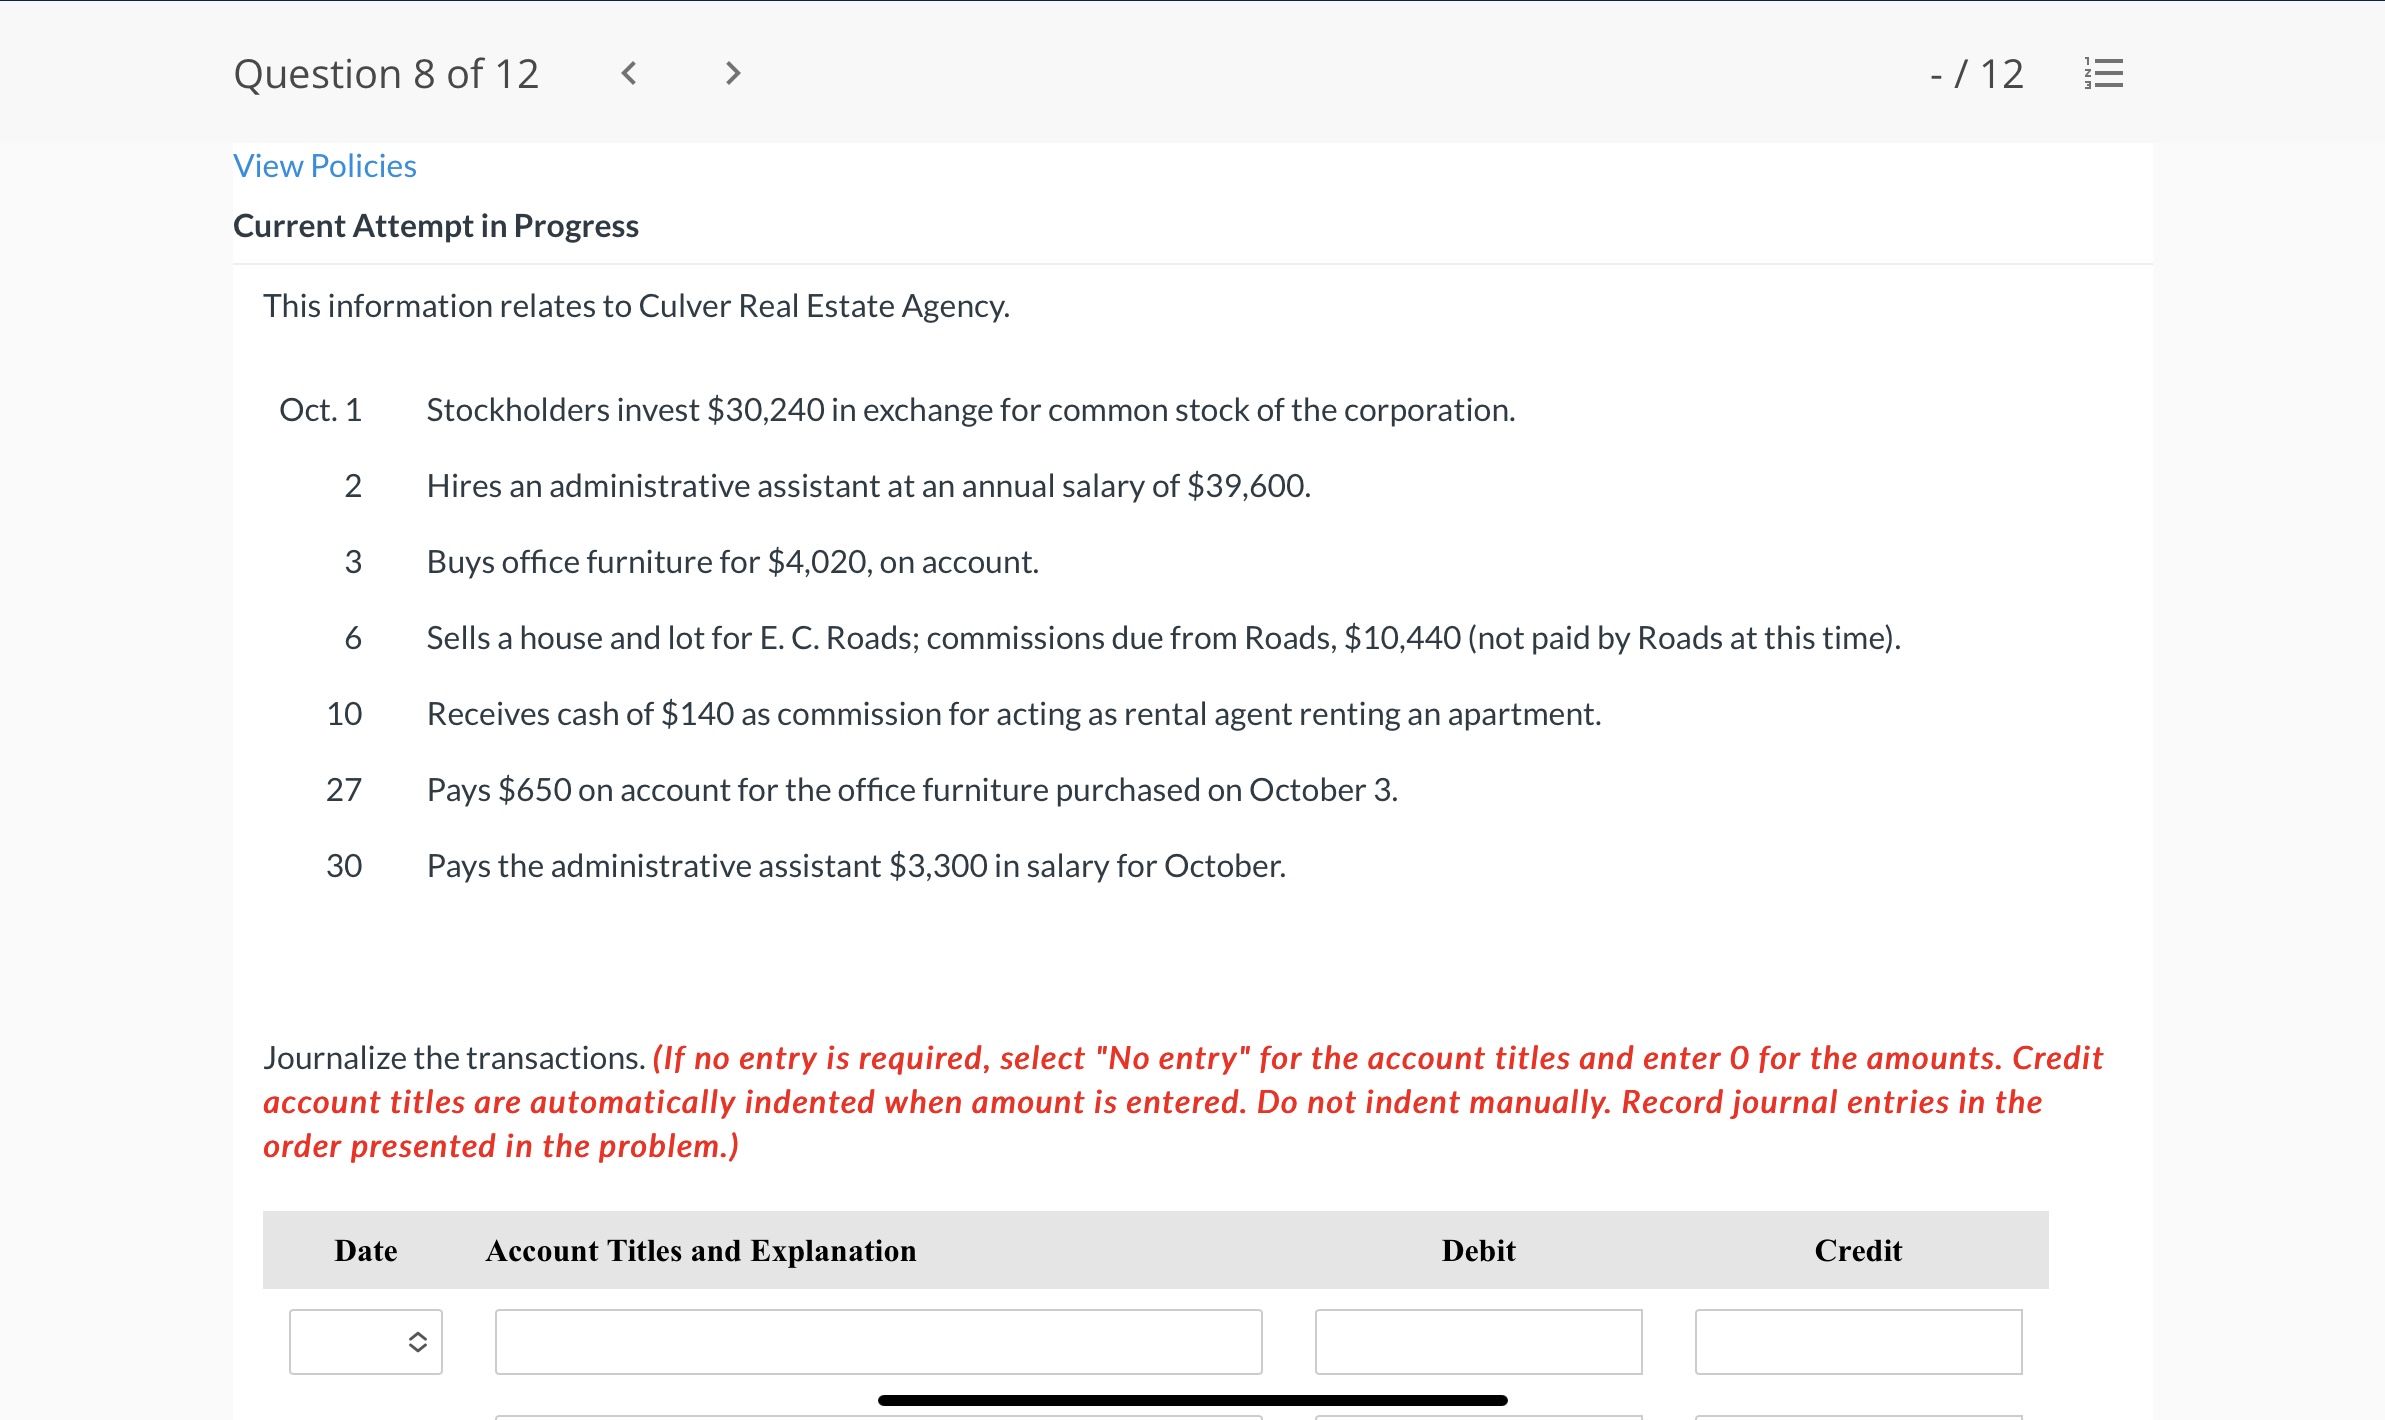This screenshot has height=1420, width=2385.
Task: Click the Account Titles input field
Action: [x=878, y=1342]
